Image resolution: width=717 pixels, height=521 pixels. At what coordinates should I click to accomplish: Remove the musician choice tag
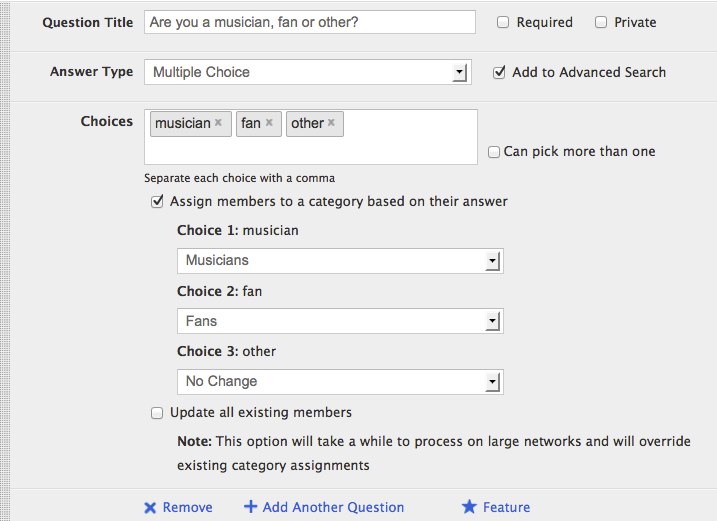pyautogui.click(x=218, y=122)
